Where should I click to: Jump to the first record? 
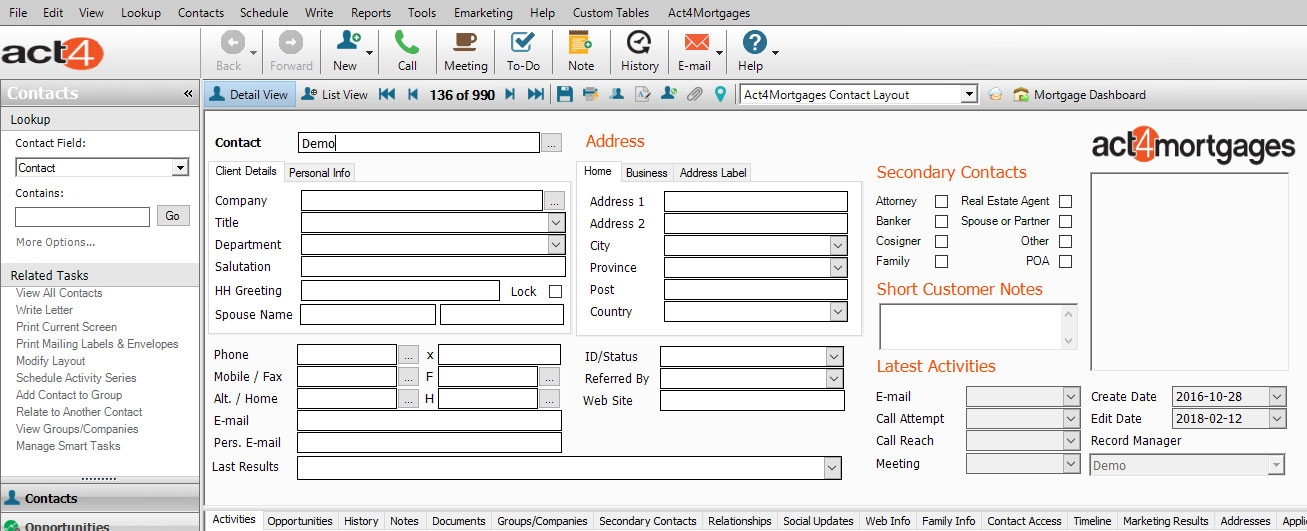(x=387, y=95)
